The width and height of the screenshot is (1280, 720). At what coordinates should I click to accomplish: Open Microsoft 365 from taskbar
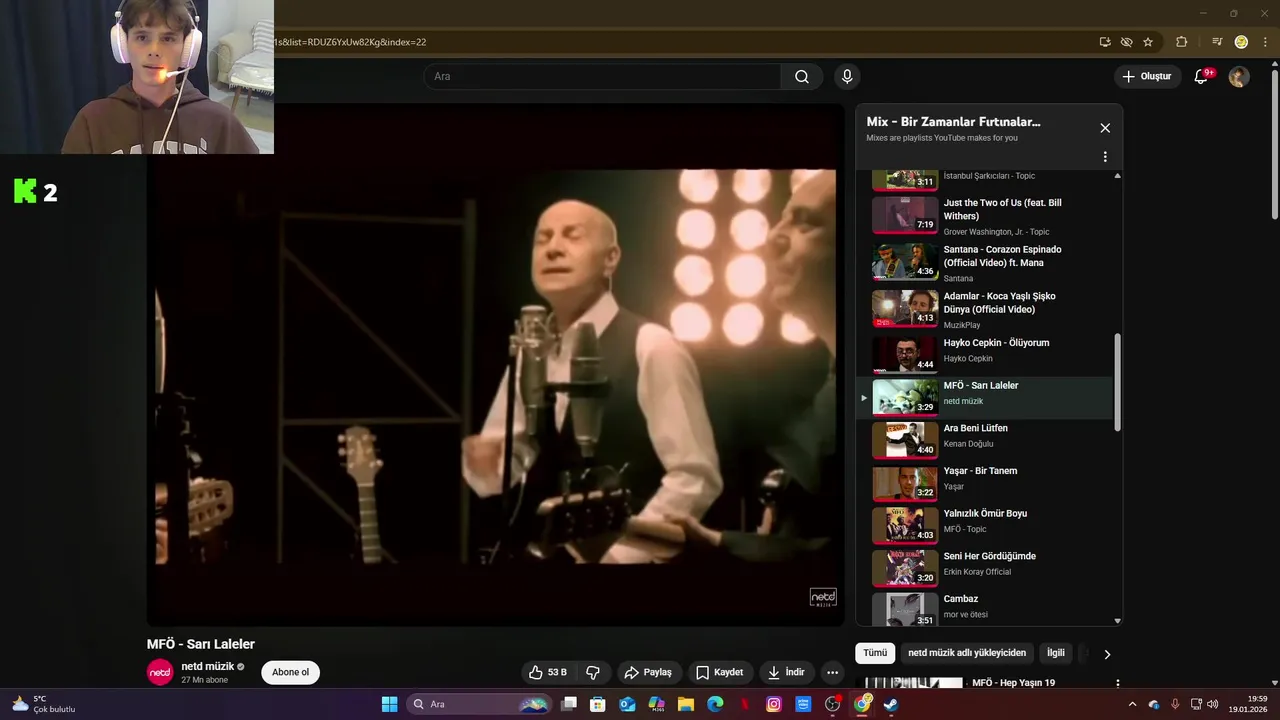click(x=657, y=704)
